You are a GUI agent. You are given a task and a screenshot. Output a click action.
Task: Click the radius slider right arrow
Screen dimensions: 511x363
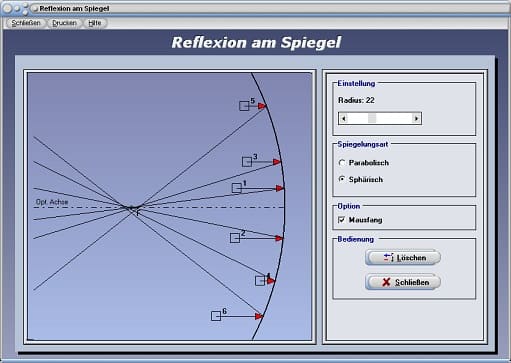[x=416, y=118]
